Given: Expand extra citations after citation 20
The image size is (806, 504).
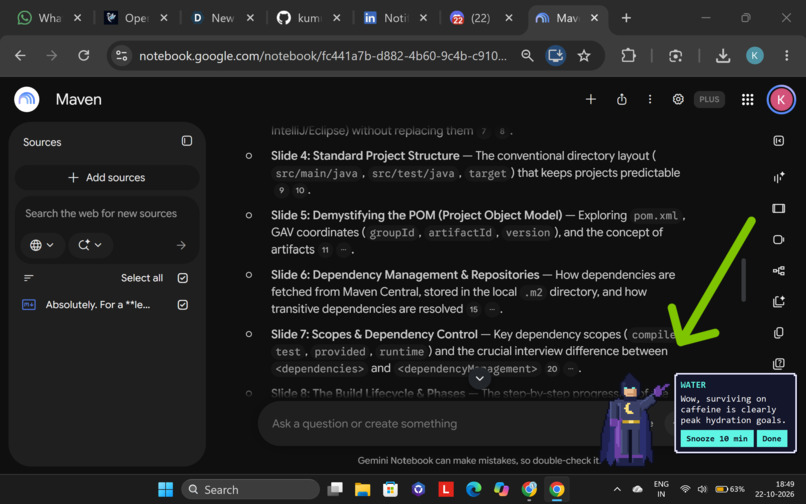Looking at the screenshot, I should [570, 369].
